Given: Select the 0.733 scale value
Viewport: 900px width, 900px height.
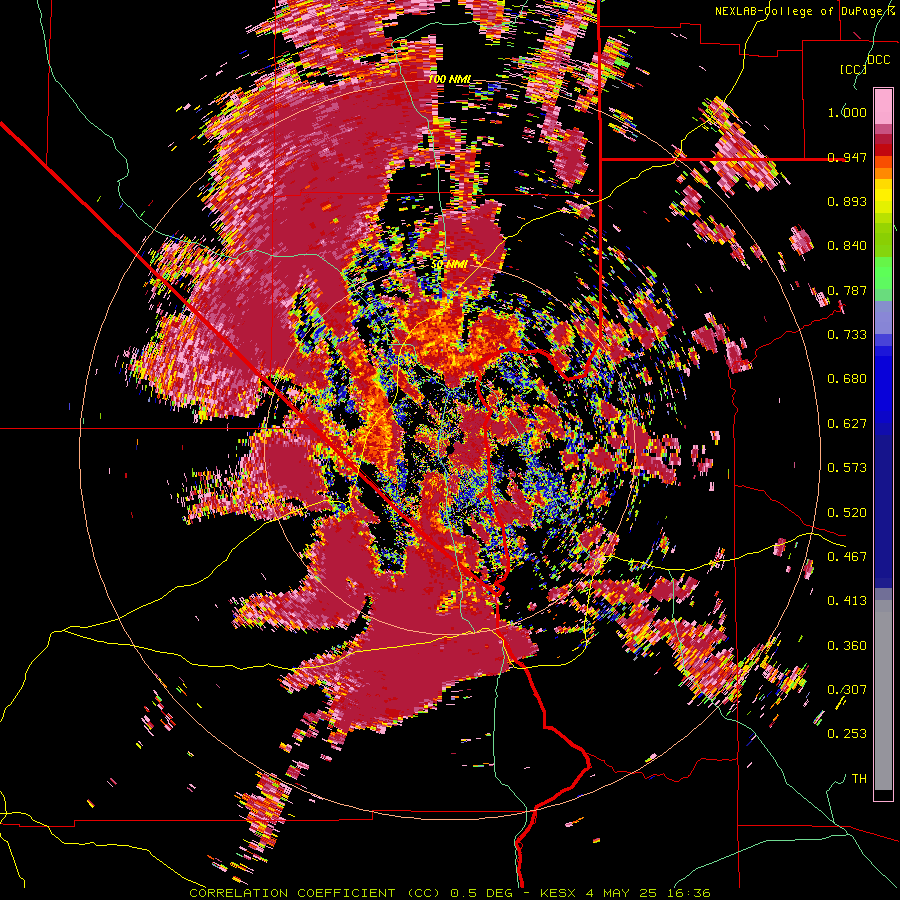Looking at the screenshot, I should coord(847,335).
